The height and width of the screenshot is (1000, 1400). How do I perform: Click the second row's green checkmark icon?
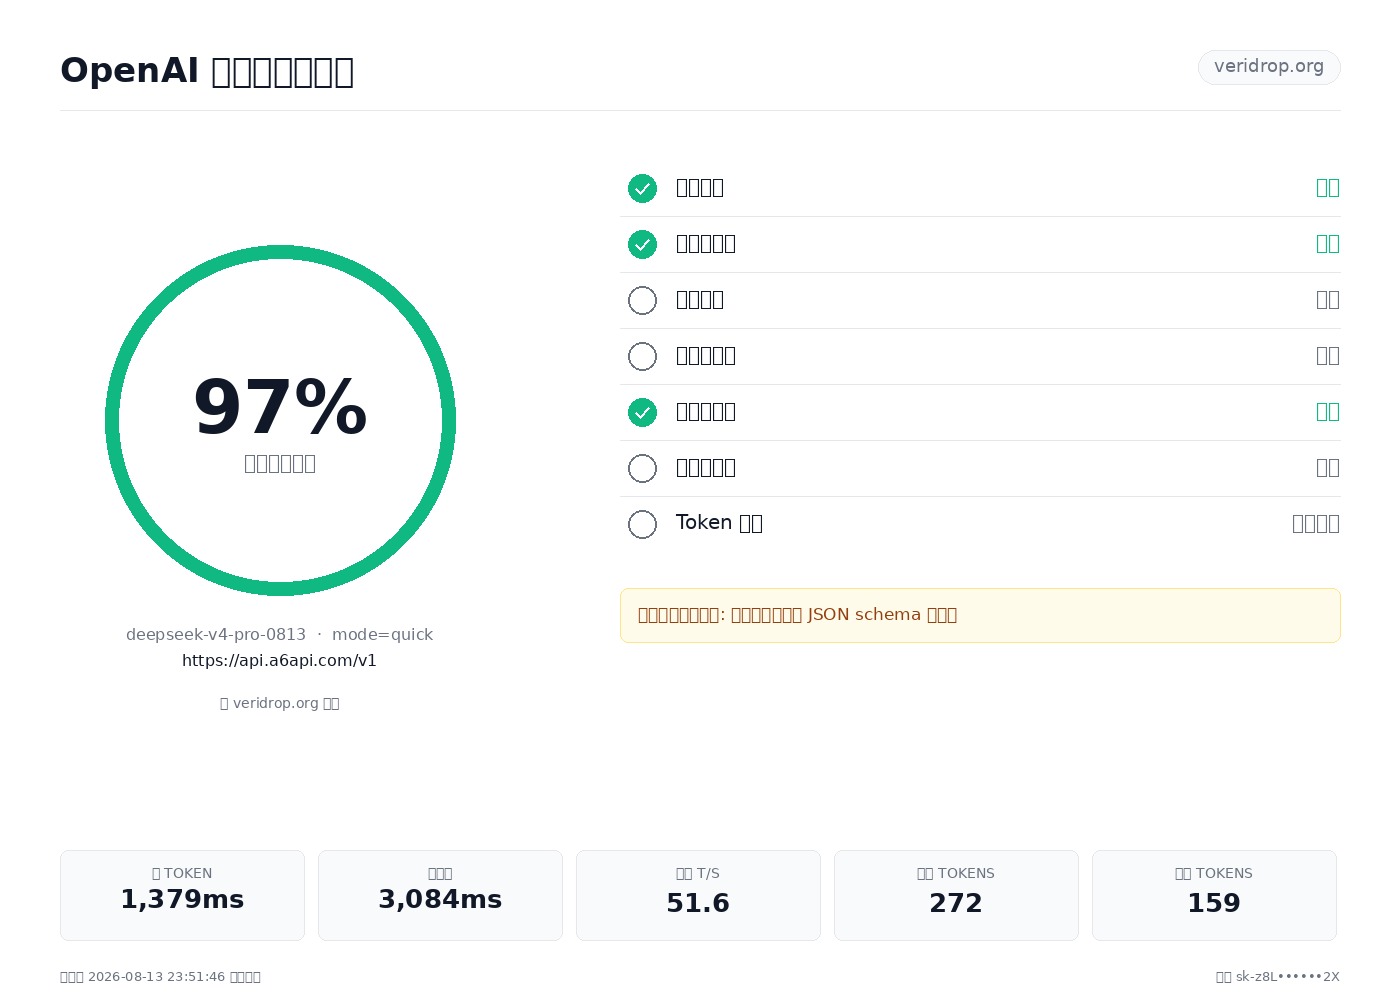coord(642,244)
